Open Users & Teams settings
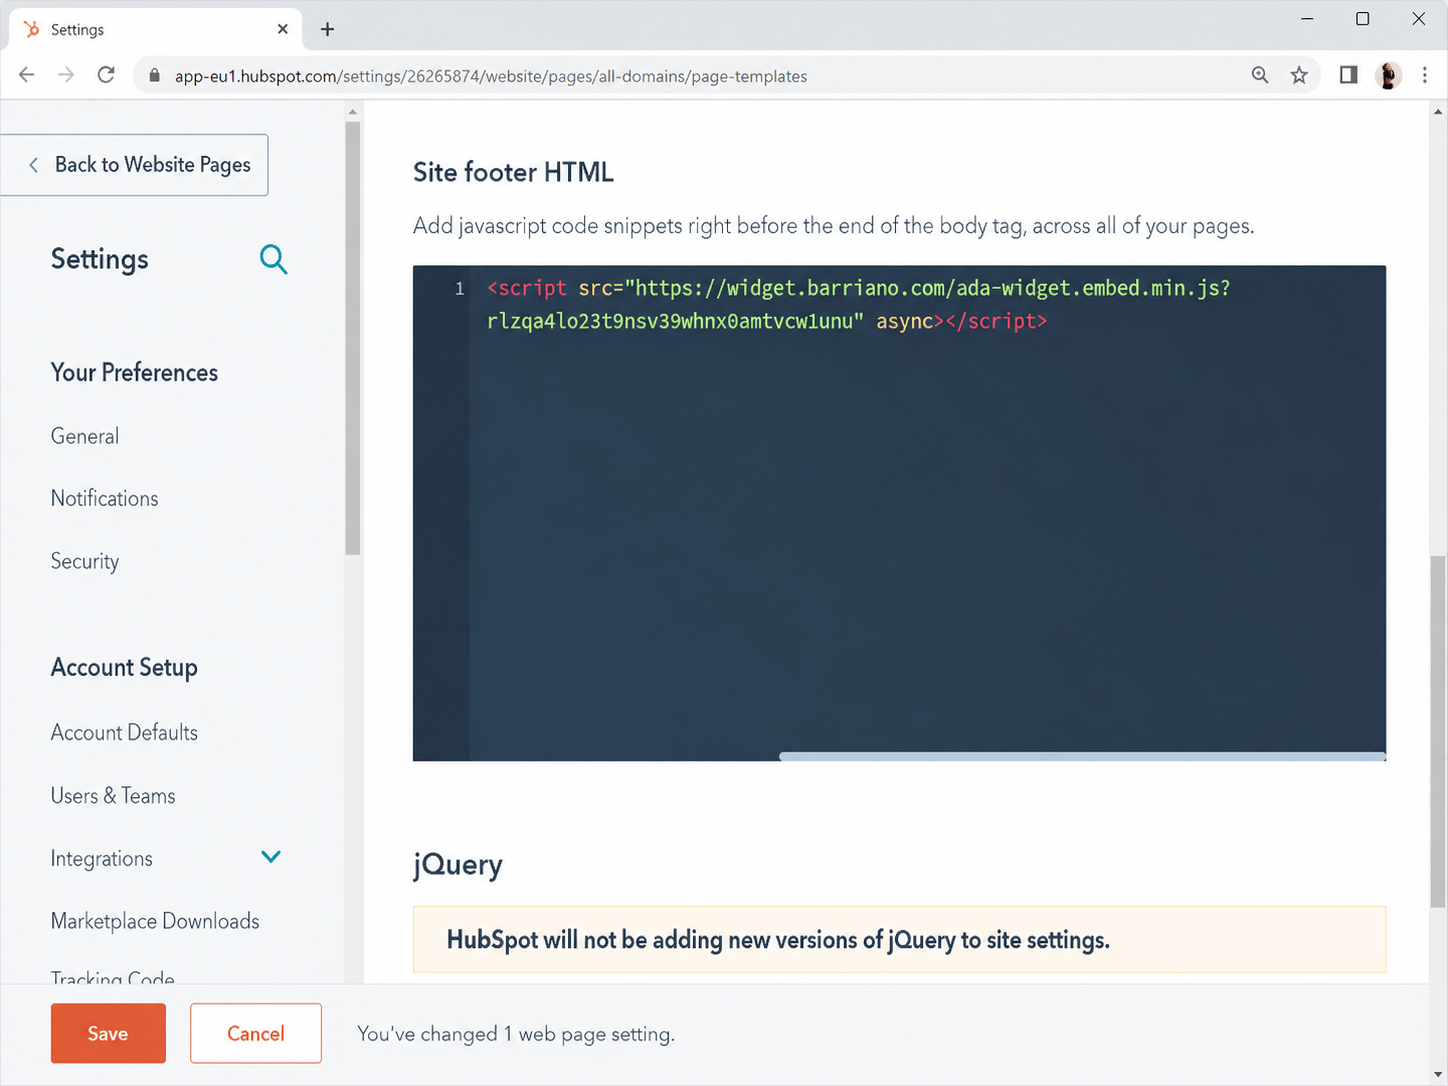This screenshot has width=1448, height=1086. tap(113, 795)
